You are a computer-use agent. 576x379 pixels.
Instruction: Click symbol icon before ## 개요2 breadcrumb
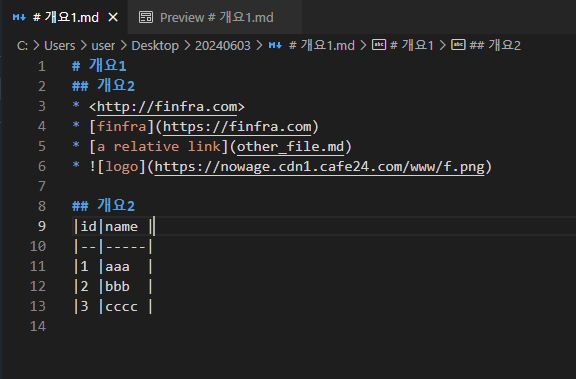click(x=458, y=45)
